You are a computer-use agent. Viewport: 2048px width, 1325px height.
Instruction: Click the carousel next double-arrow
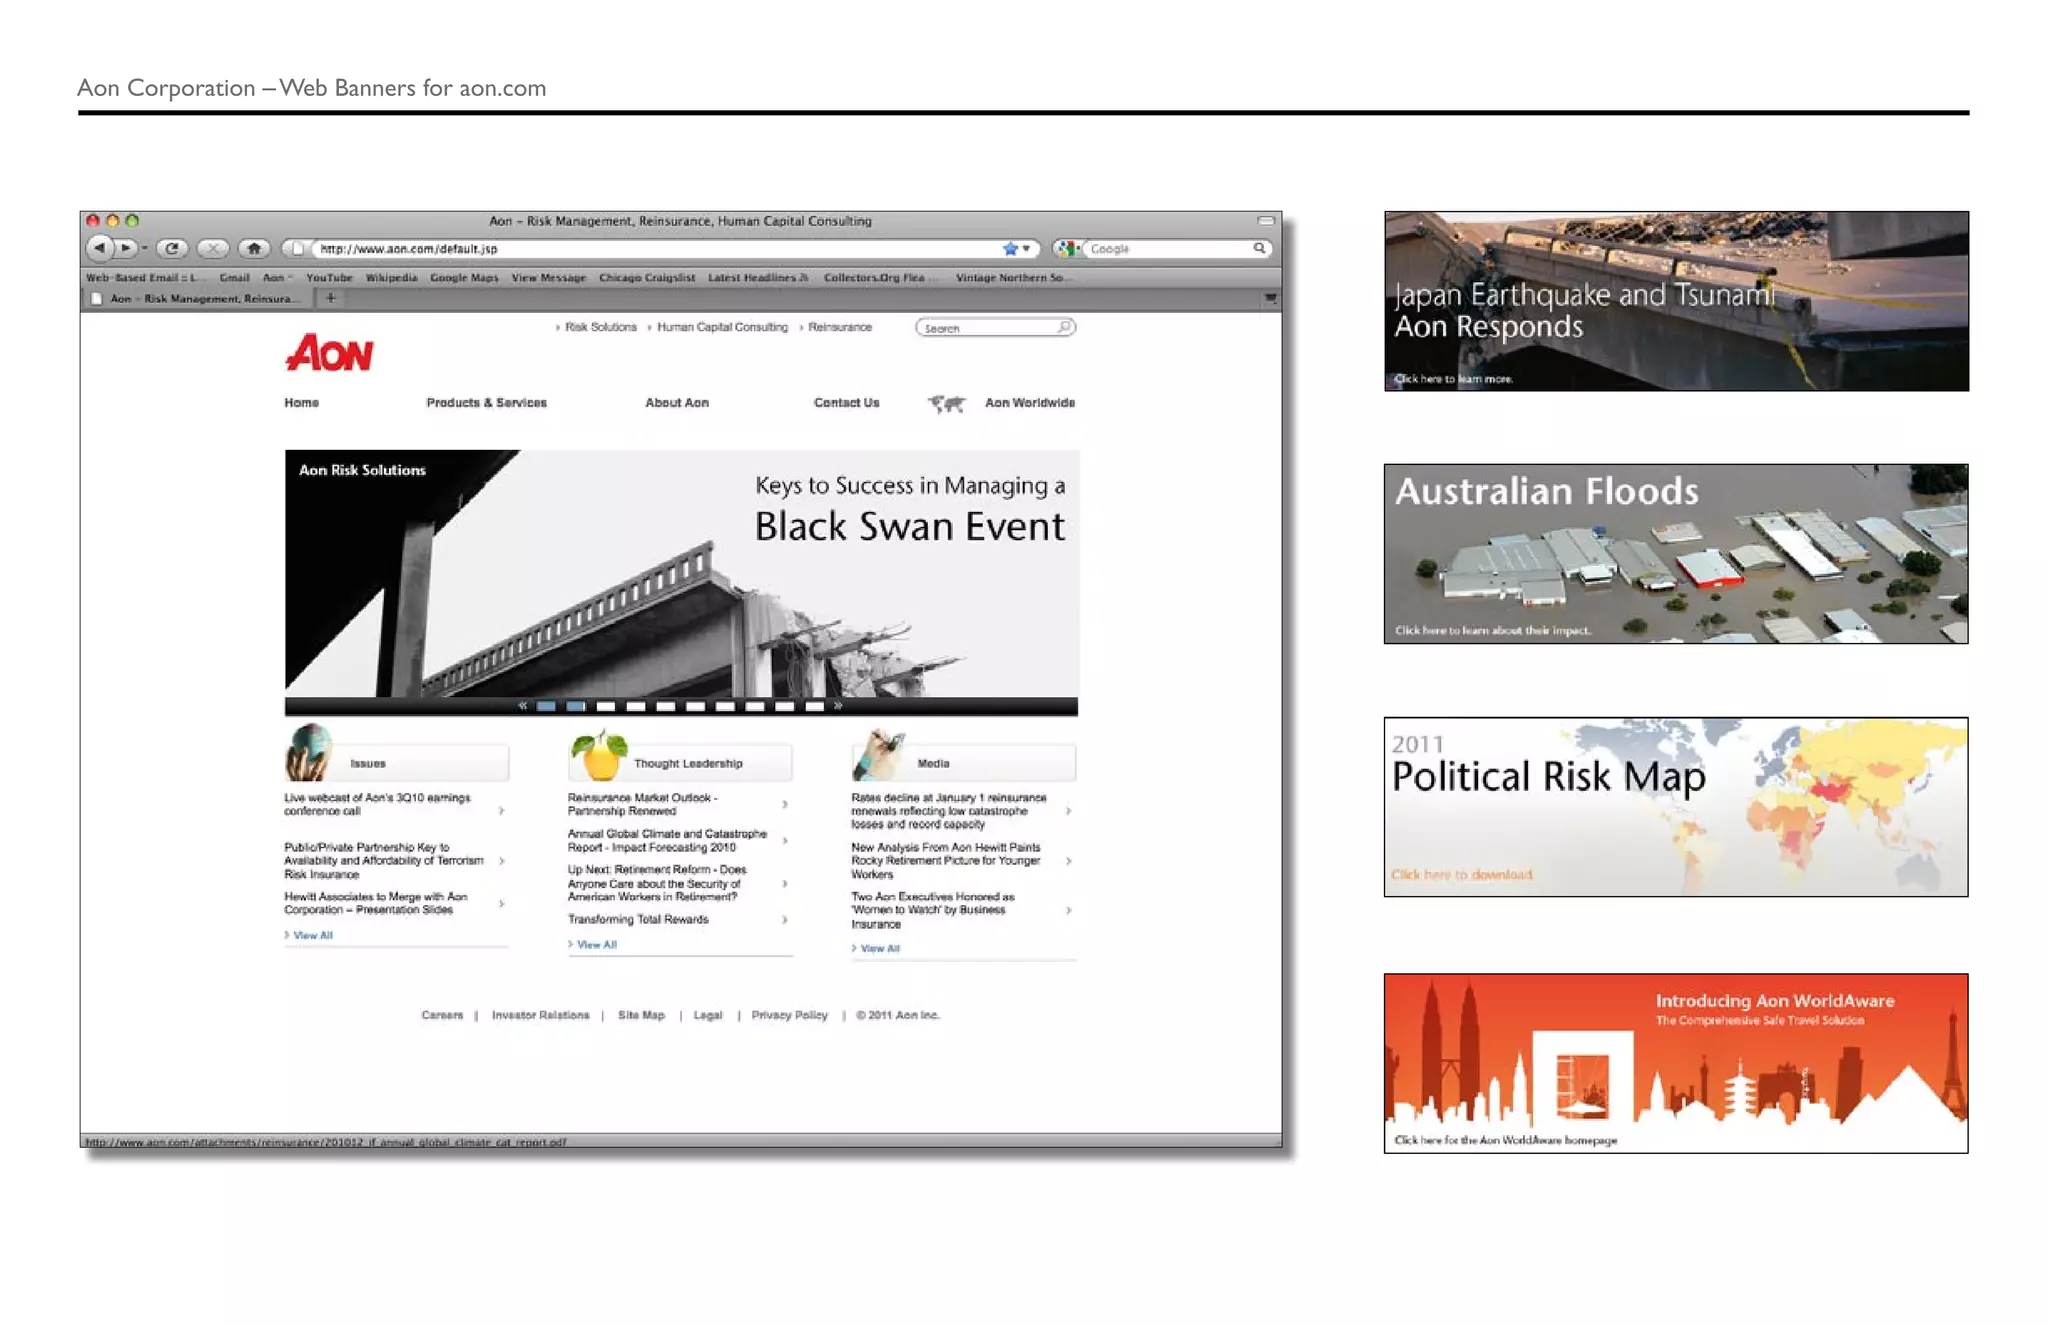tap(838, 706)
